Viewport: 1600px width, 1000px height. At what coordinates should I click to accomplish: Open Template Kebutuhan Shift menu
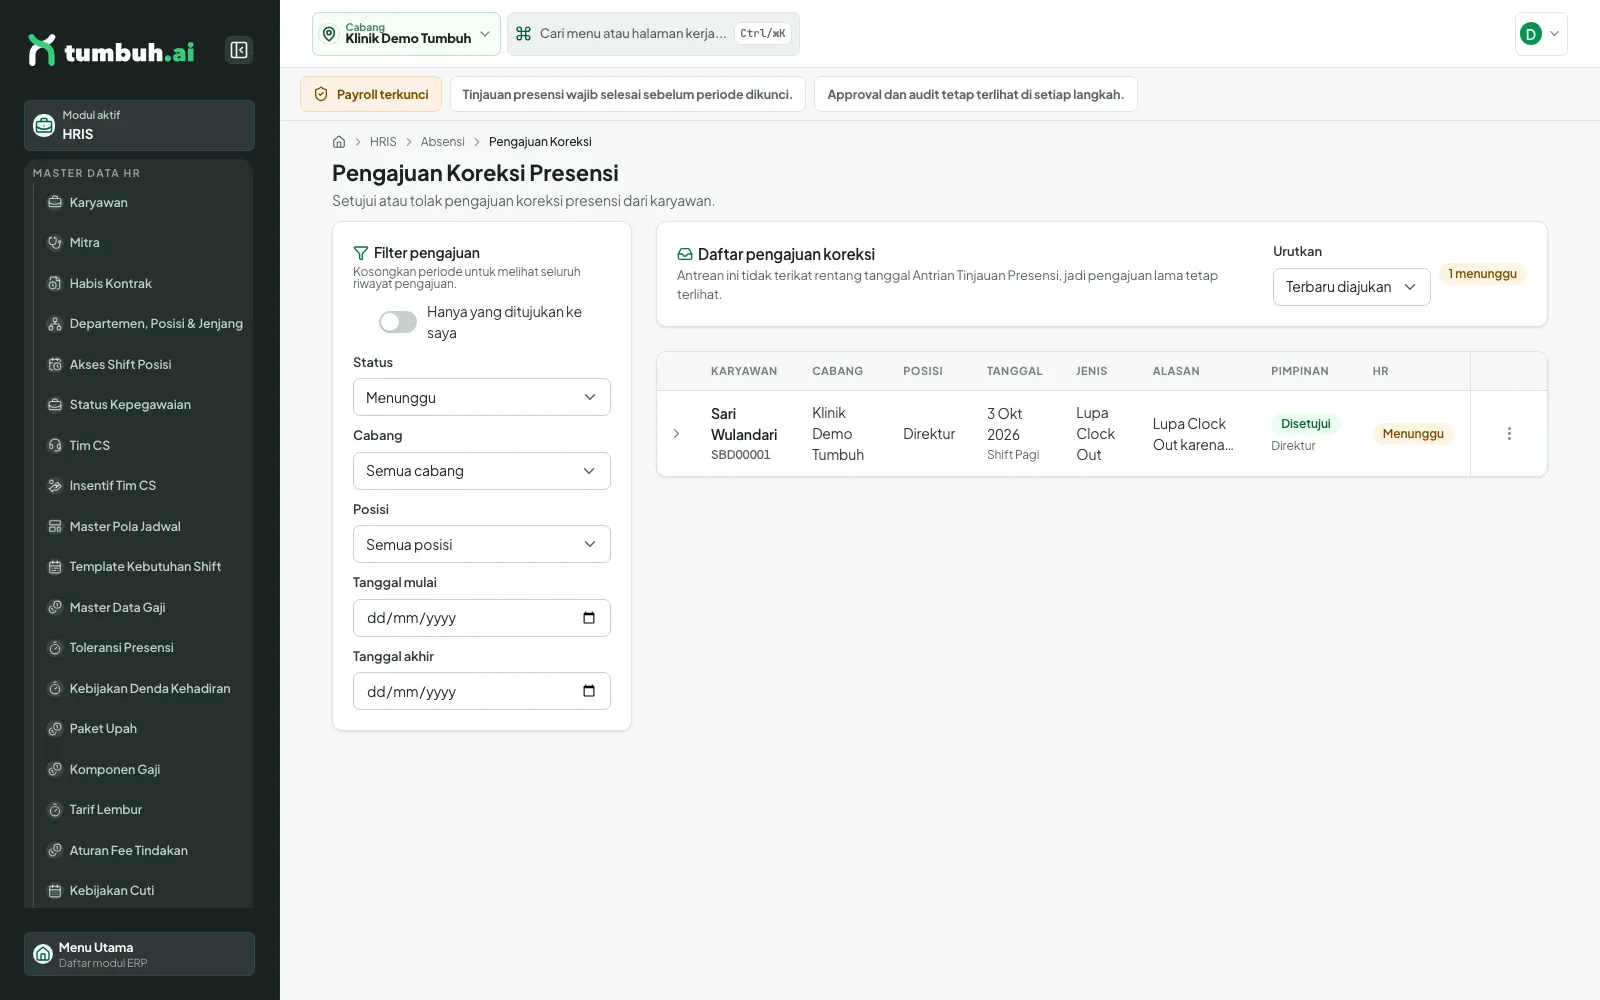tap(145, 567)
